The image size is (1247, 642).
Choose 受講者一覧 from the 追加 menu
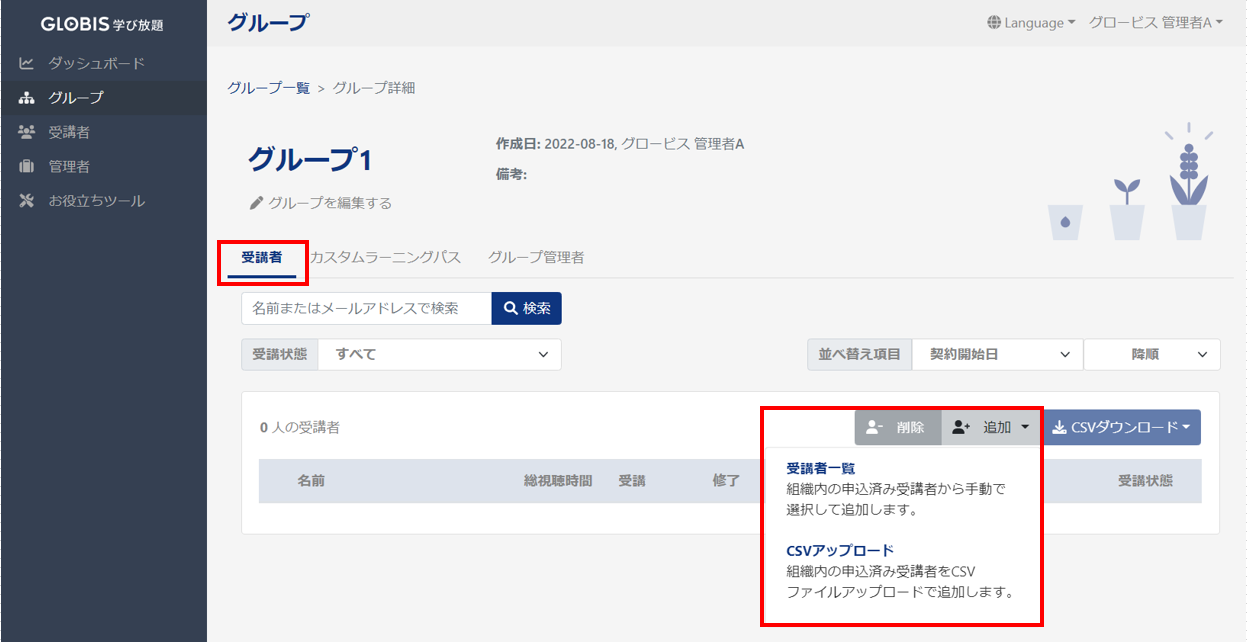[821, 468]
